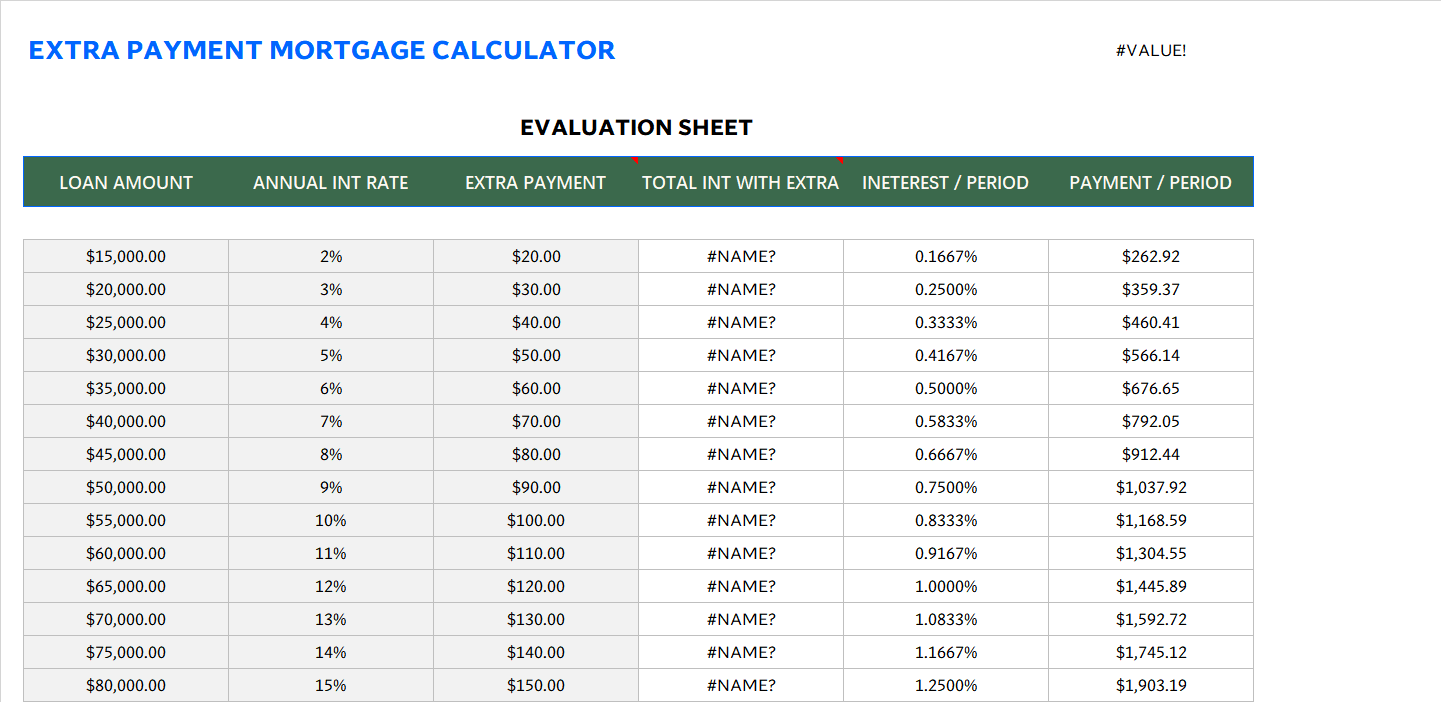The width and height of the screenshot is (1441, 702).
Task: Select the $100.00 extra payment cell
Action: 536,520
